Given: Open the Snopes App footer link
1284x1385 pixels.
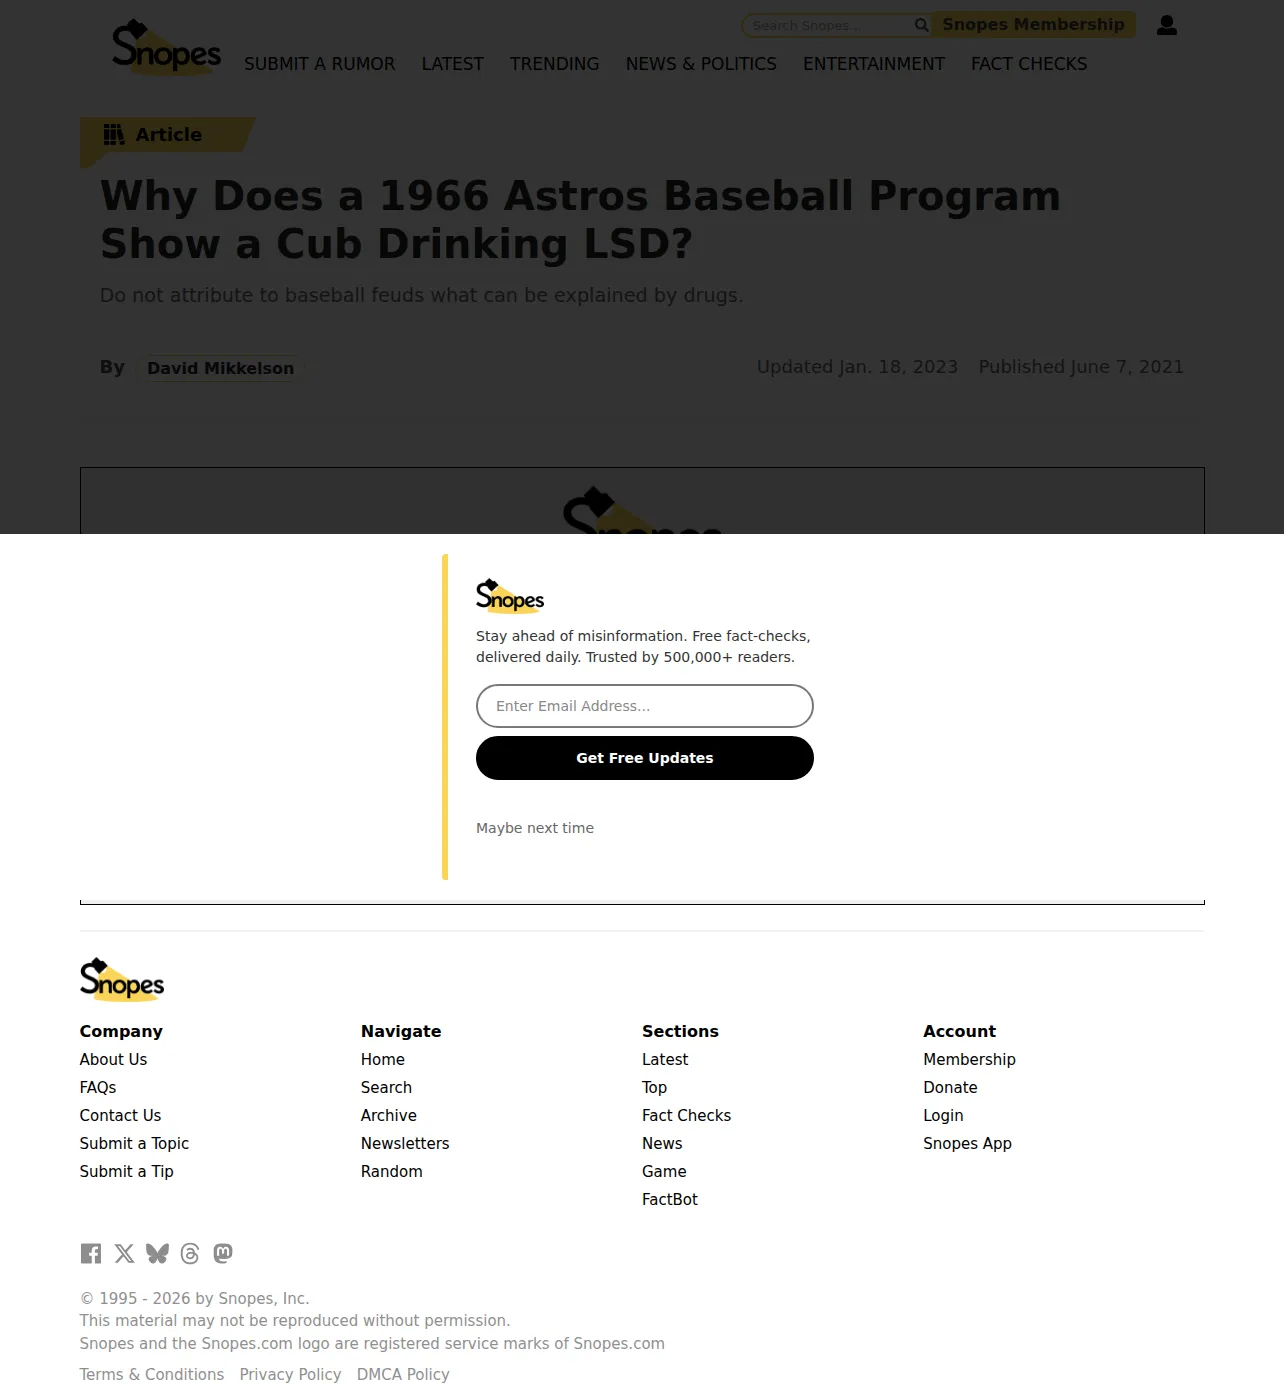Looking at the screenshot, I should pyautogui.click(x=967, y=1143).
